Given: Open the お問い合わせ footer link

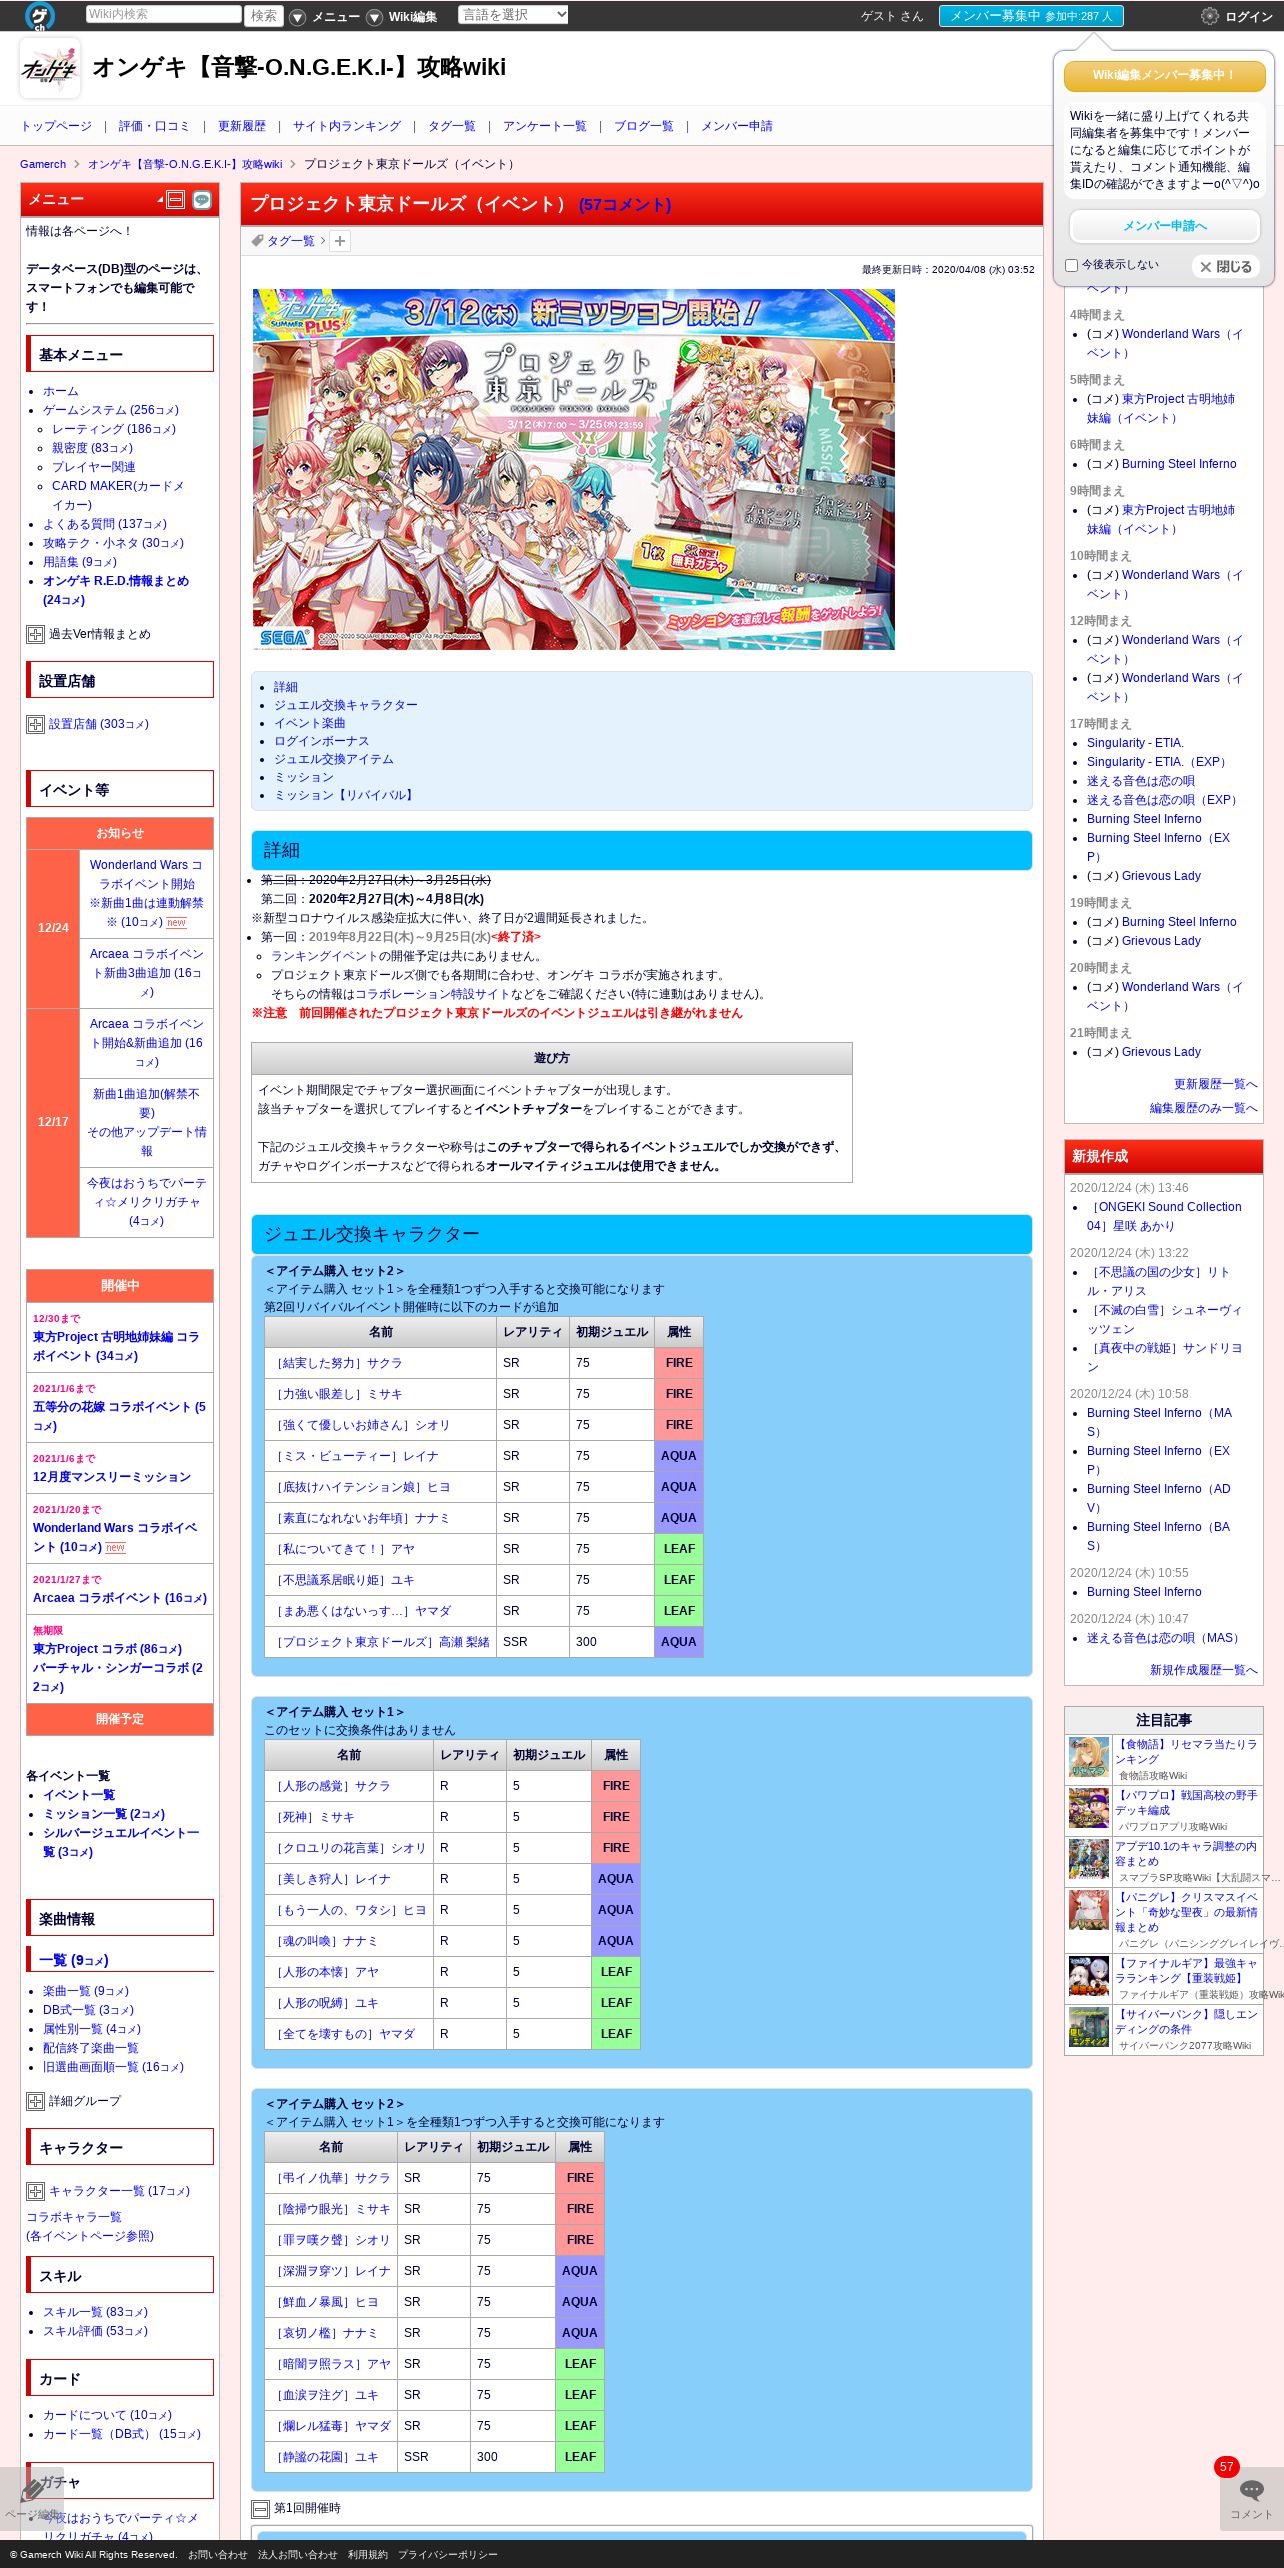Looking at the screenshot, I should 217,2554.
